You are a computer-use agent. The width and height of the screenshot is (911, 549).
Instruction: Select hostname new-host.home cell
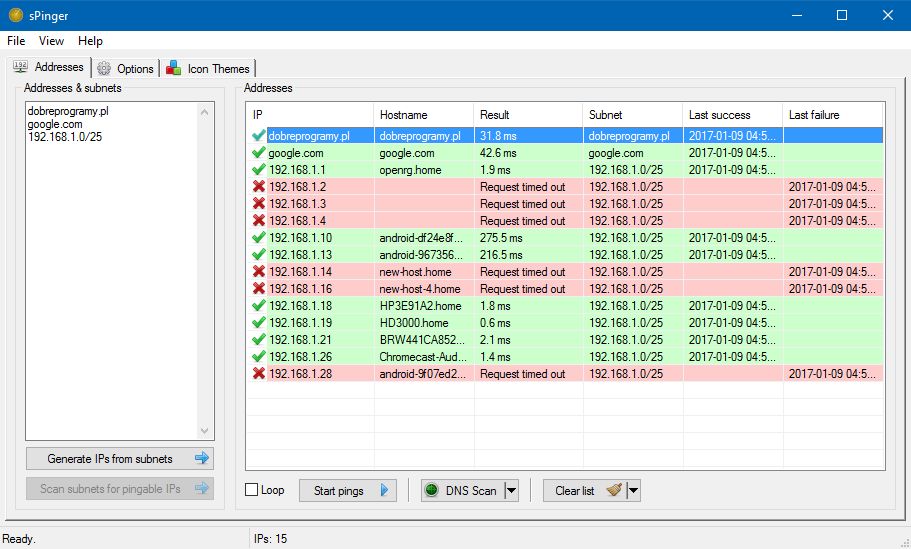tap(424, 271)
